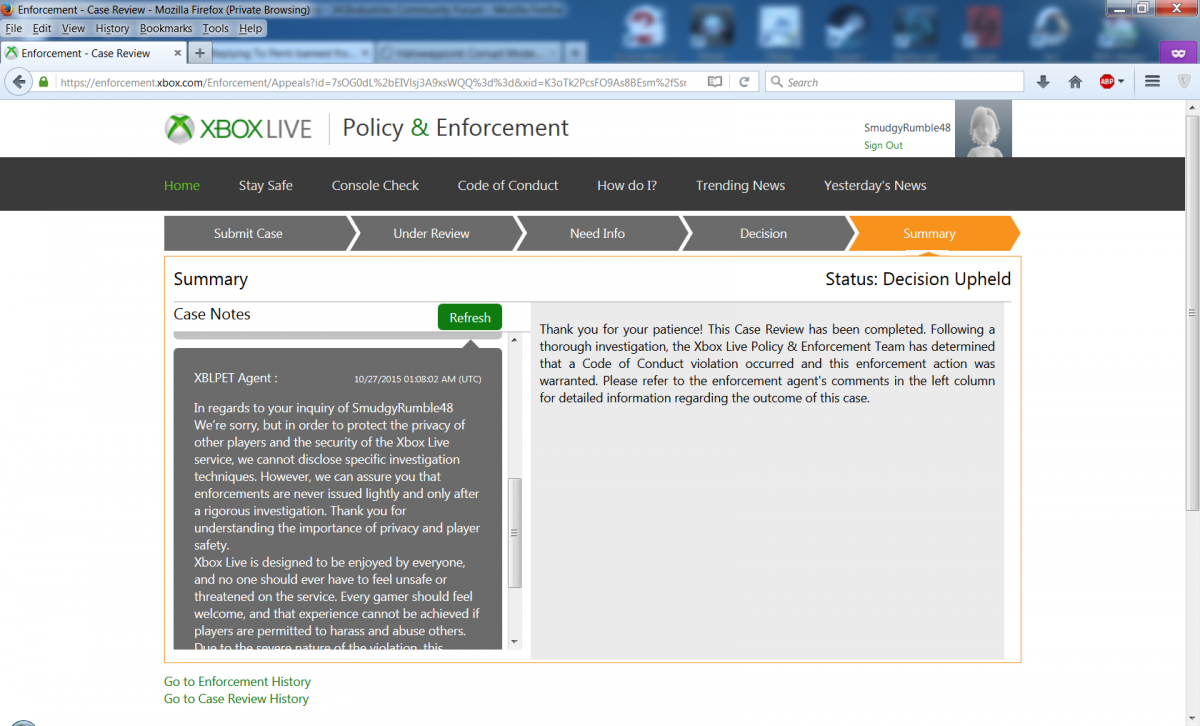Toggle Reader View icon in address bar
This screenshot has height=726, width=1200.
tap(714, 82)
